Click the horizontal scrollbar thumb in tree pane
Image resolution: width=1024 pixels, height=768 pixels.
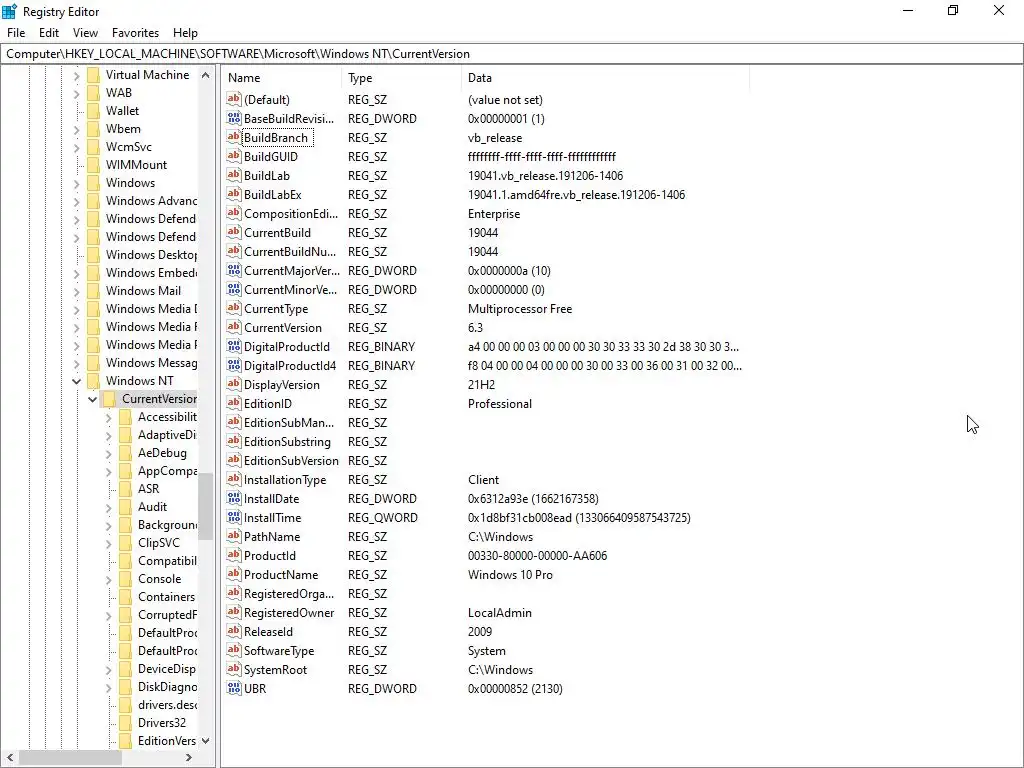pos(70,758)
